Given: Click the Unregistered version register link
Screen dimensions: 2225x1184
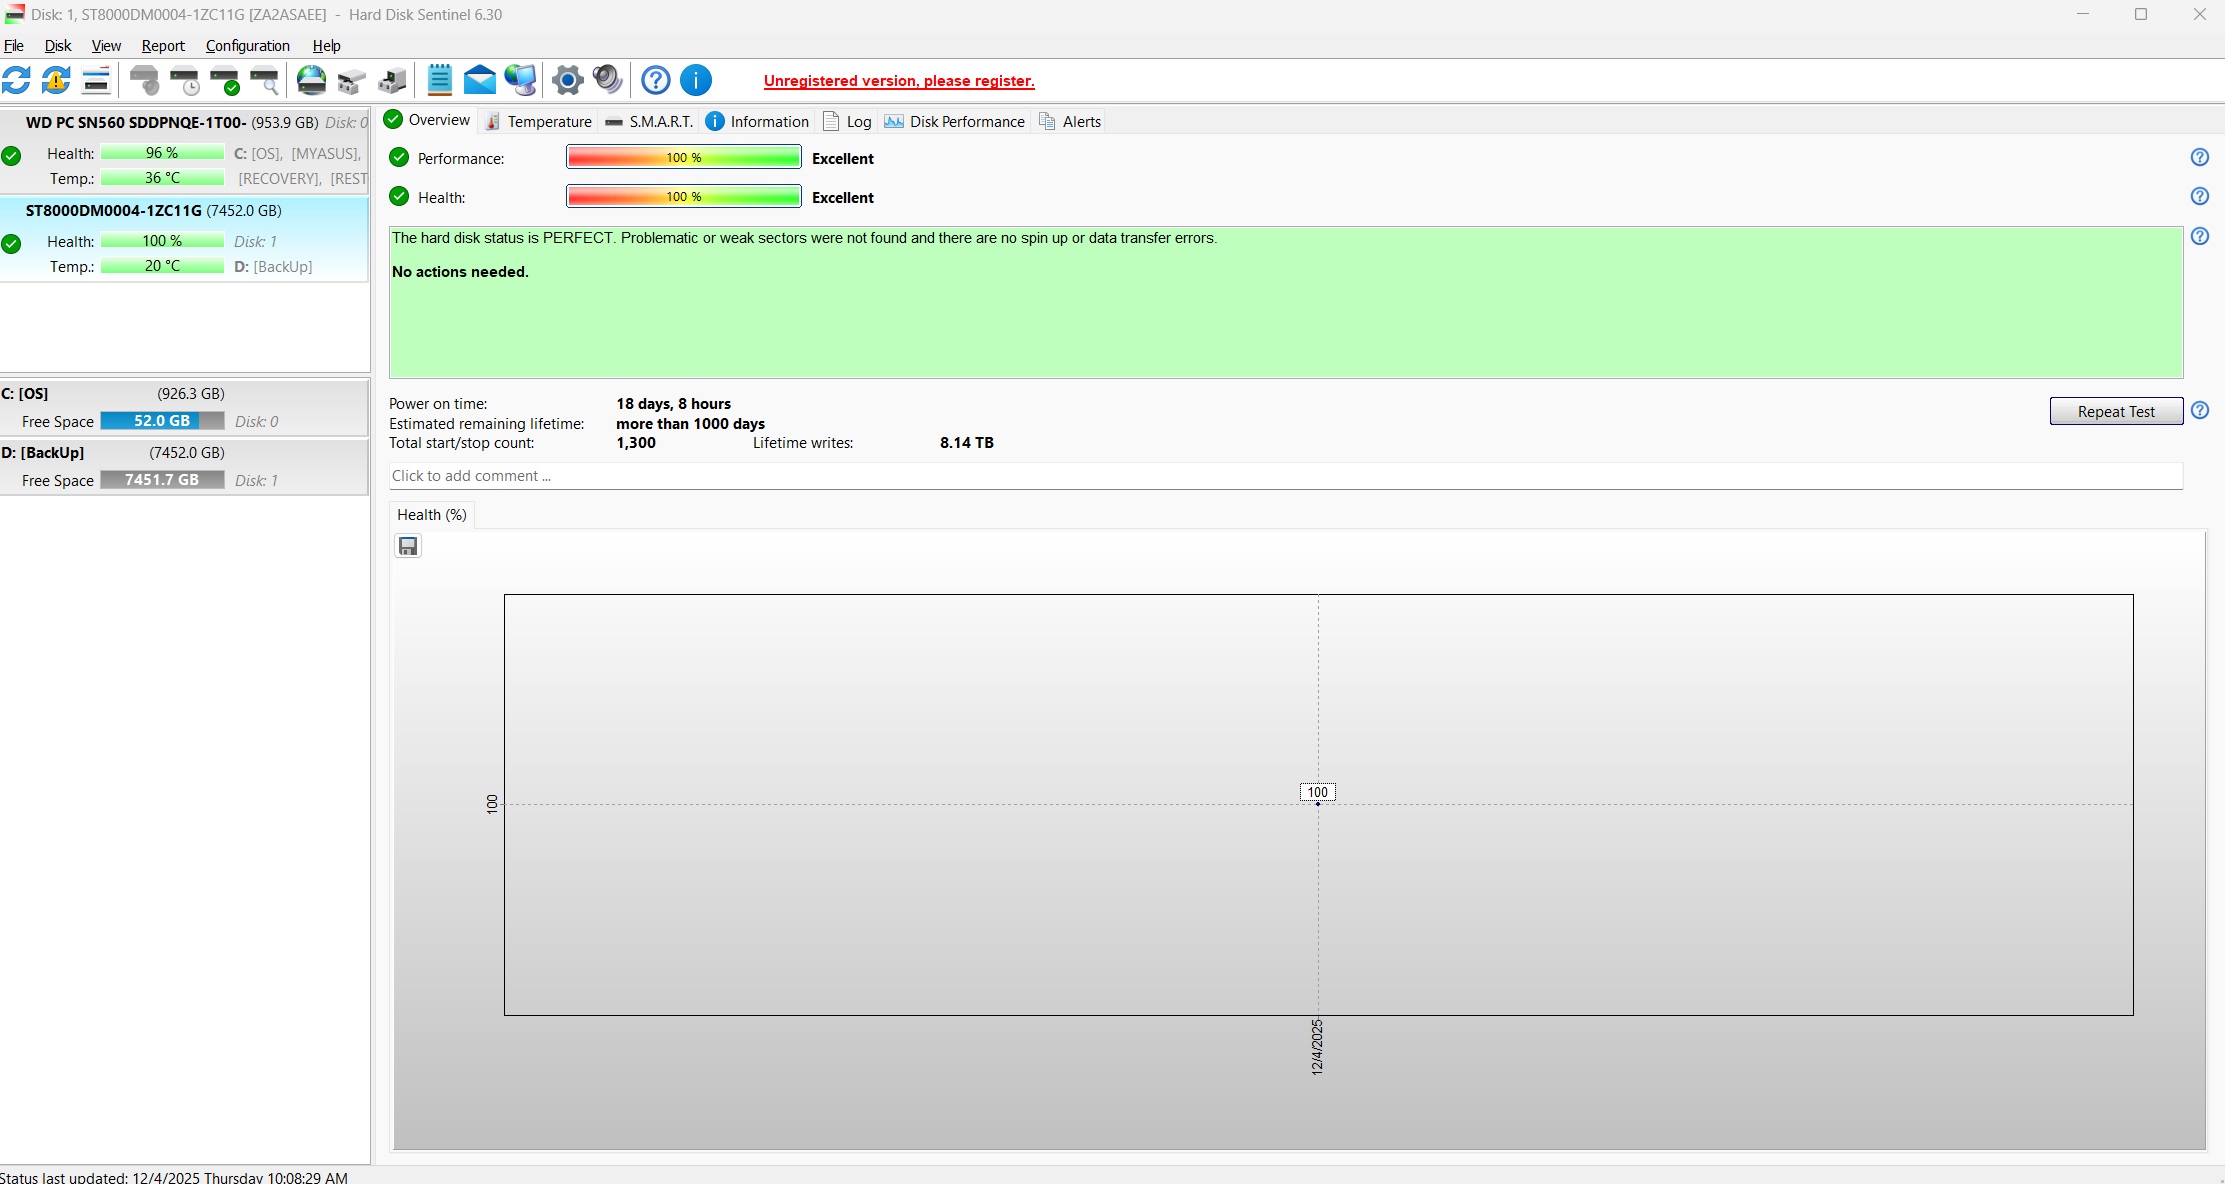Looking at the screenshot, I should (898, 81).
